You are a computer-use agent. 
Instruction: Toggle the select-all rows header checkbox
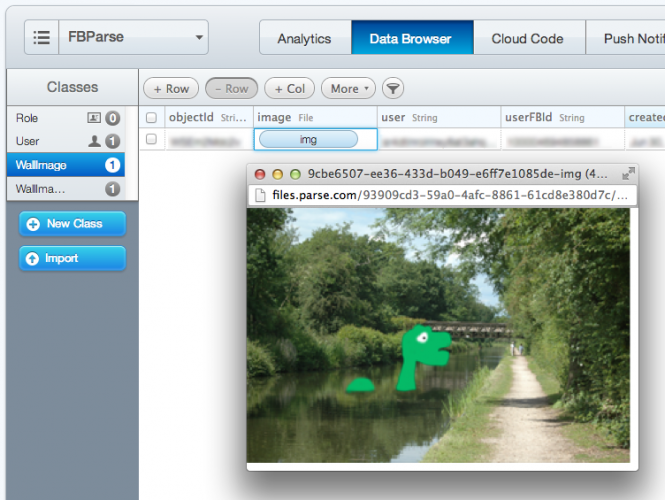click(151, 117)
